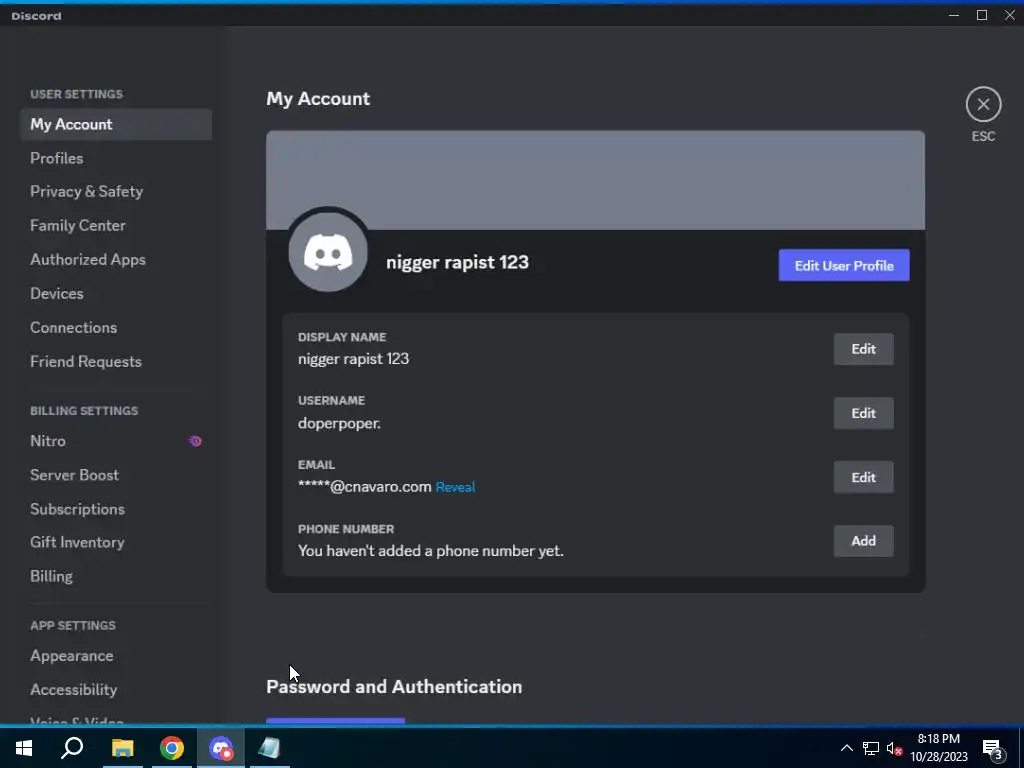Open the Nitro billing page
This screenshot has height=768, width=1024.
click(x=116, y=441)
